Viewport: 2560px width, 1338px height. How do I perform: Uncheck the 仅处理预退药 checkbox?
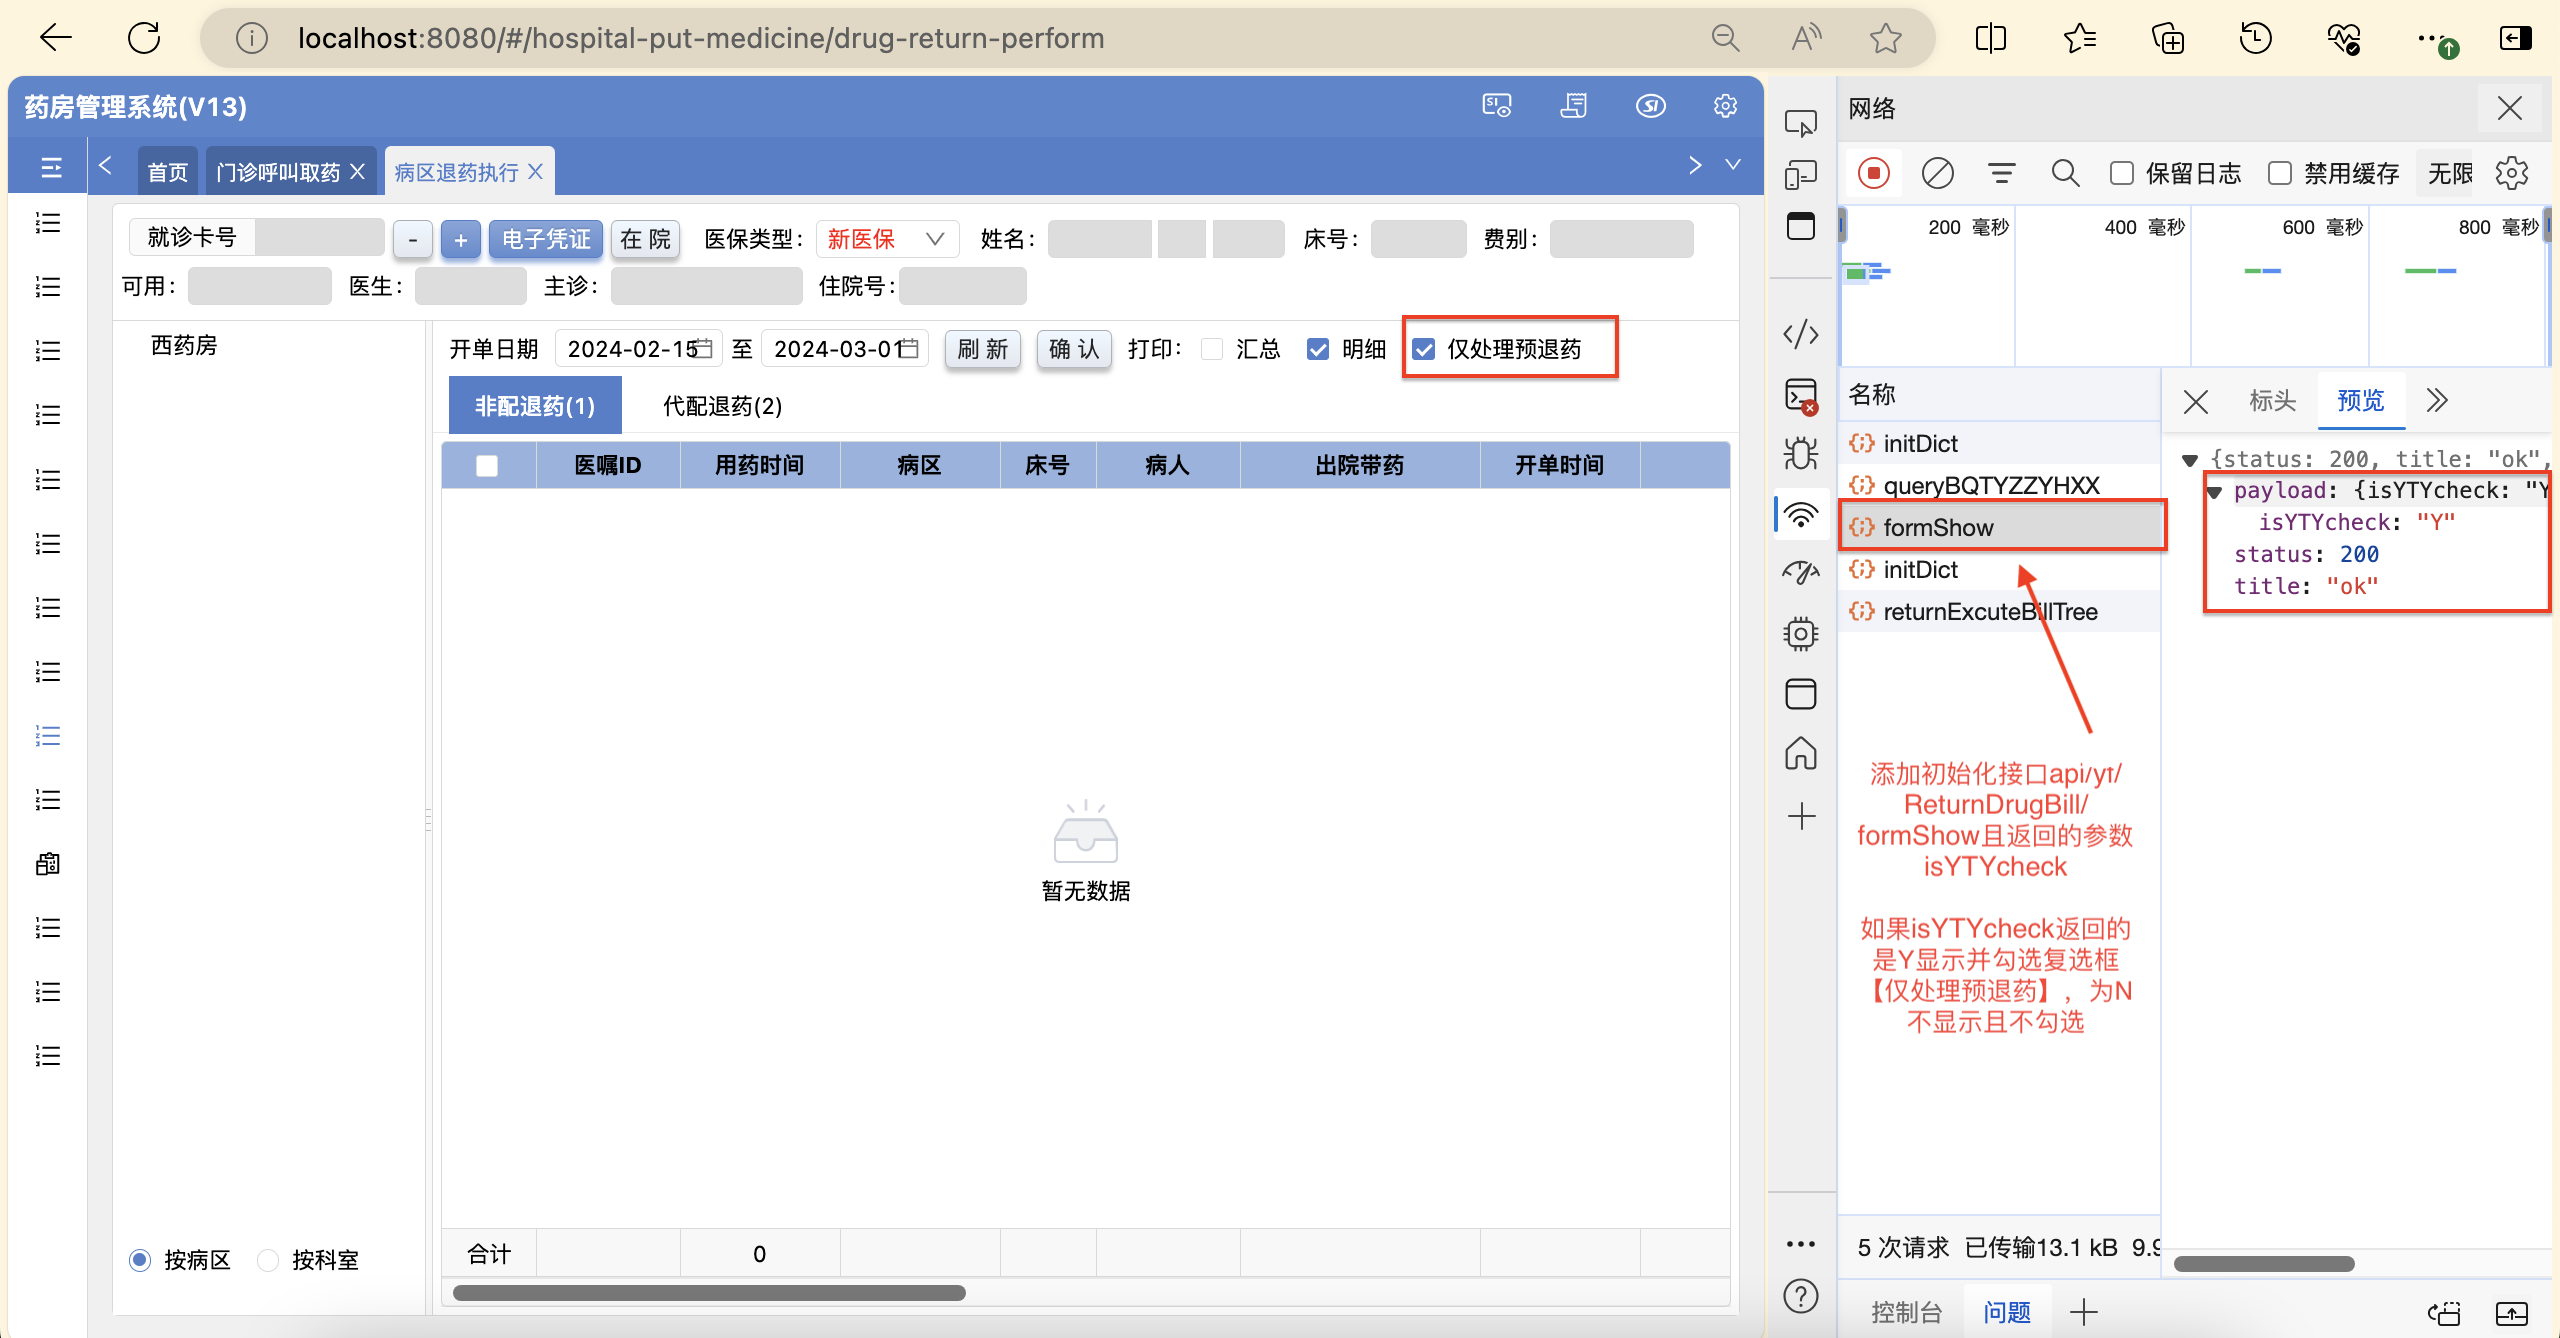tap(1424, 349)
